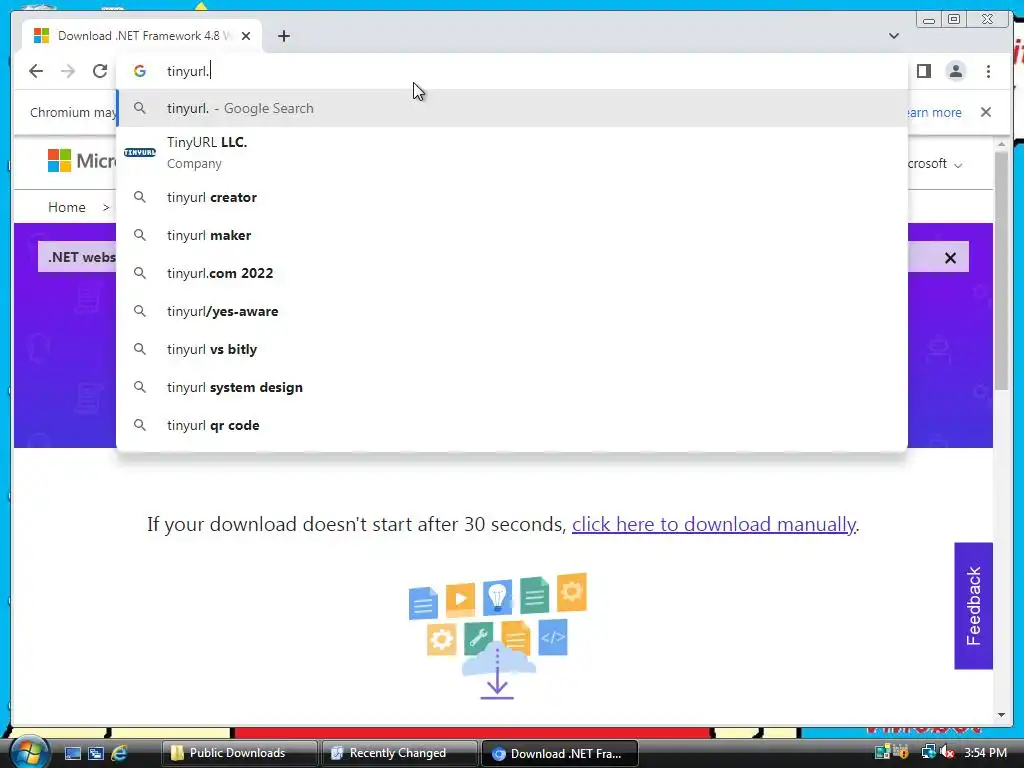Choose the 'tinyurl maker' suggestion

pos(512,235)
